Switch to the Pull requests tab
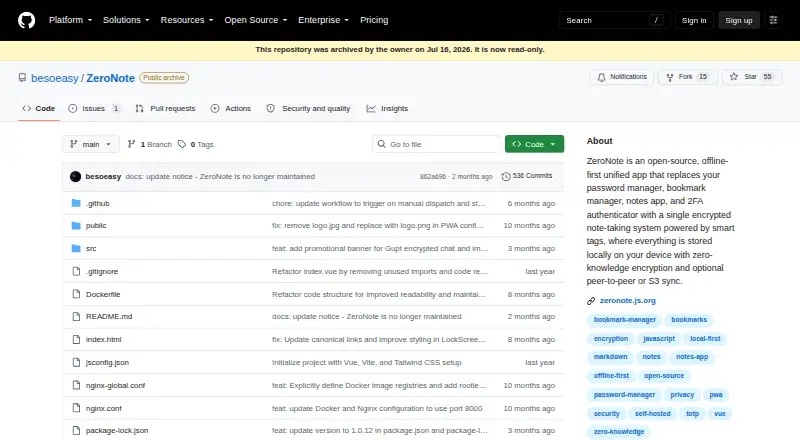This screenshot has width=800, height=440. coord(165,108)
